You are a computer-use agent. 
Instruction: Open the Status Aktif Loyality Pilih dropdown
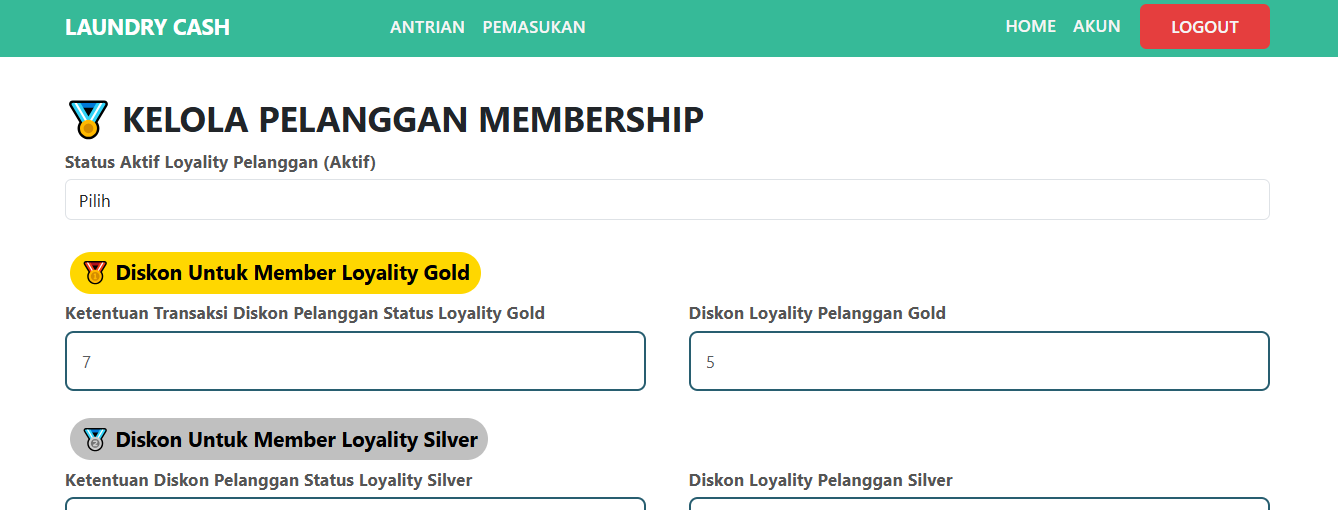[x=667, y=200]
